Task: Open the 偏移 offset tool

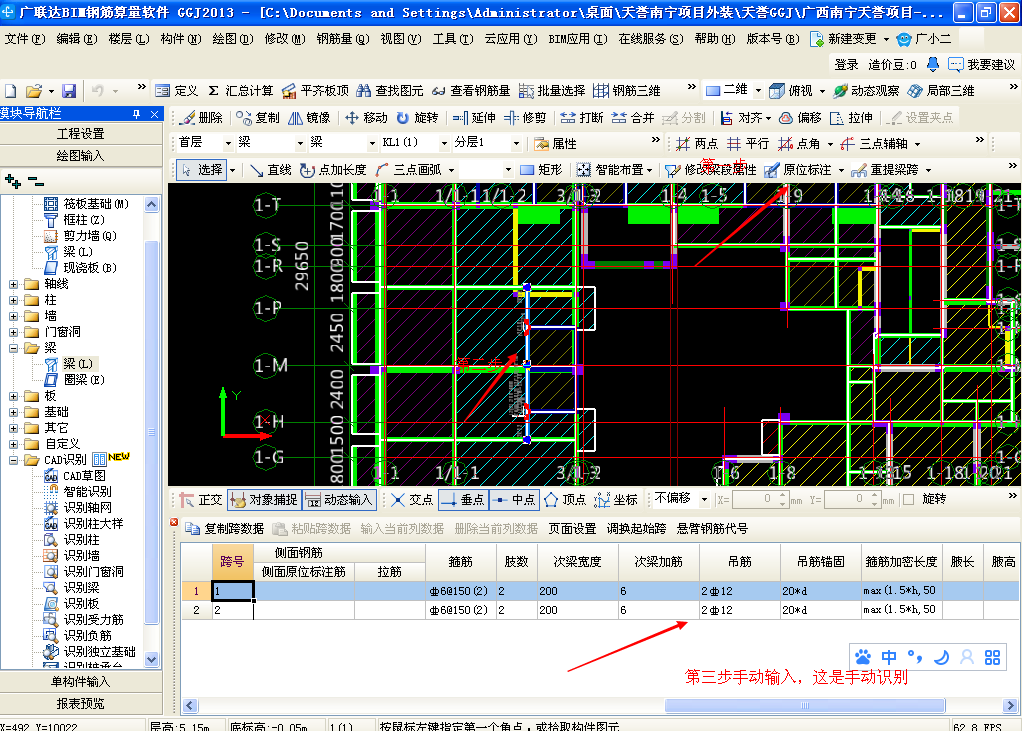Action: pos(800,118)
